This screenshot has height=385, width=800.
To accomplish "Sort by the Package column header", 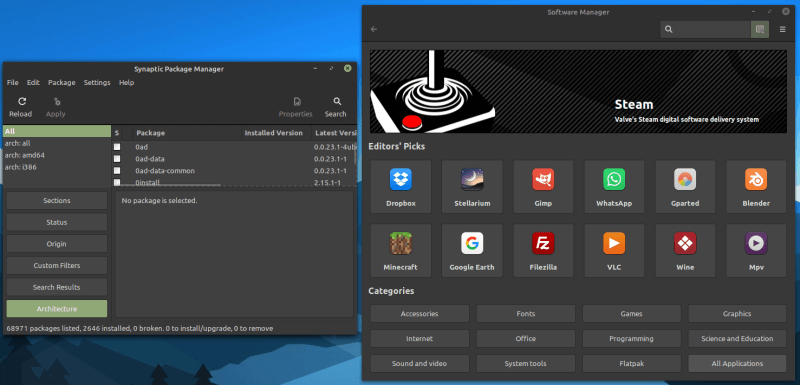I will point(187,133).
